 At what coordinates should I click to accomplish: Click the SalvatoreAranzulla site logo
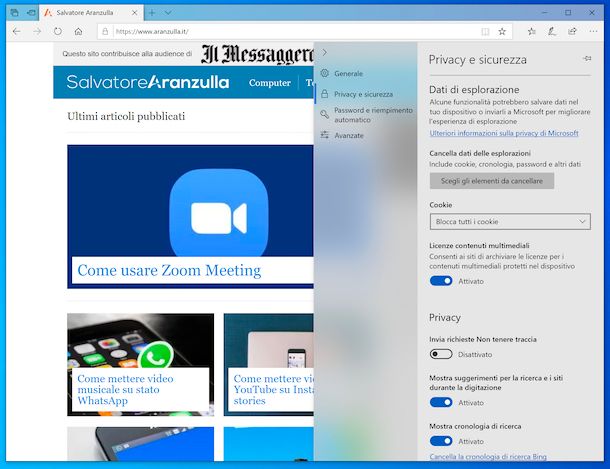[148, 82]
